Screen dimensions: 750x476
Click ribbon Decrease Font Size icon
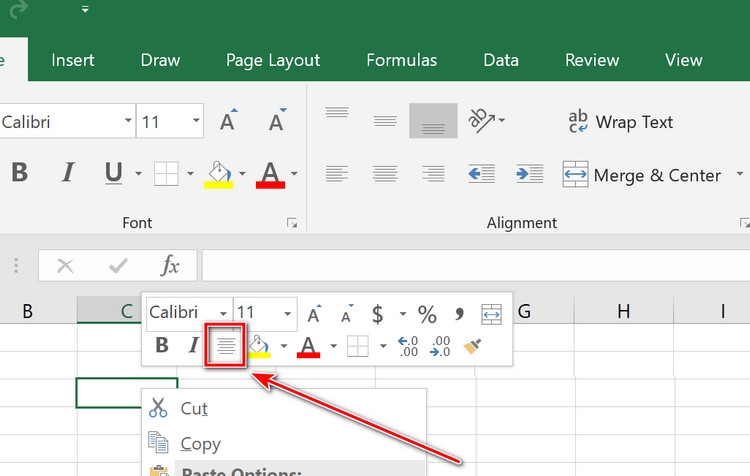[x=277, y=120]
